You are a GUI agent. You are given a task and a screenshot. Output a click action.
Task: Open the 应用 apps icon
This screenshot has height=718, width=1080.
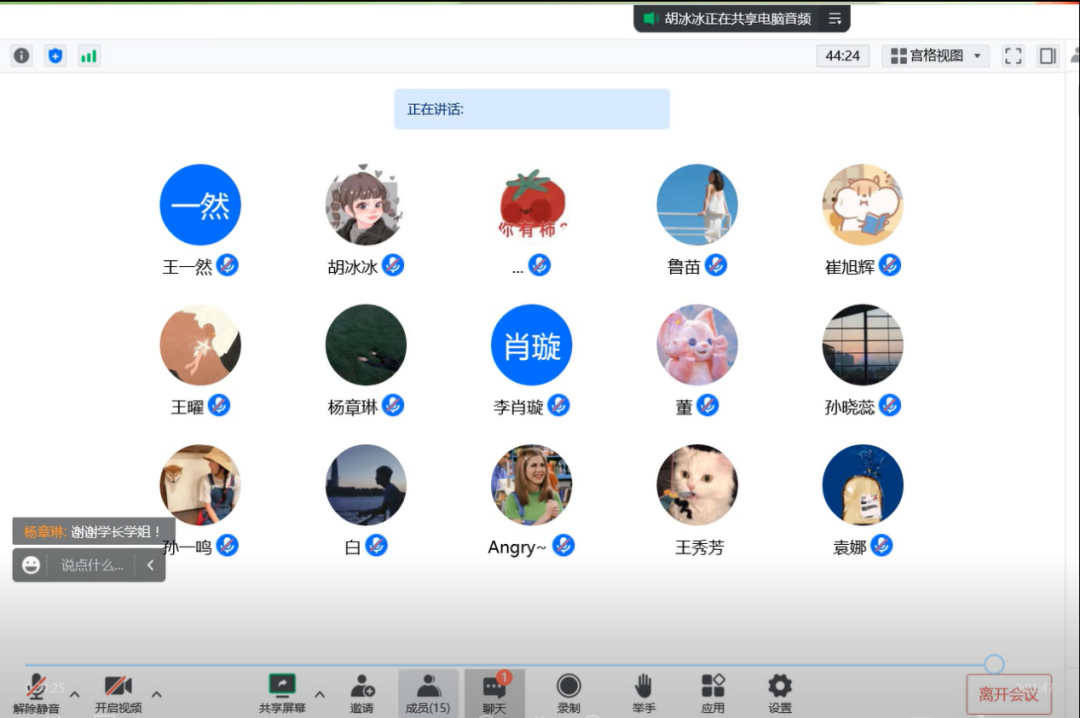click(x=712, y=692)
